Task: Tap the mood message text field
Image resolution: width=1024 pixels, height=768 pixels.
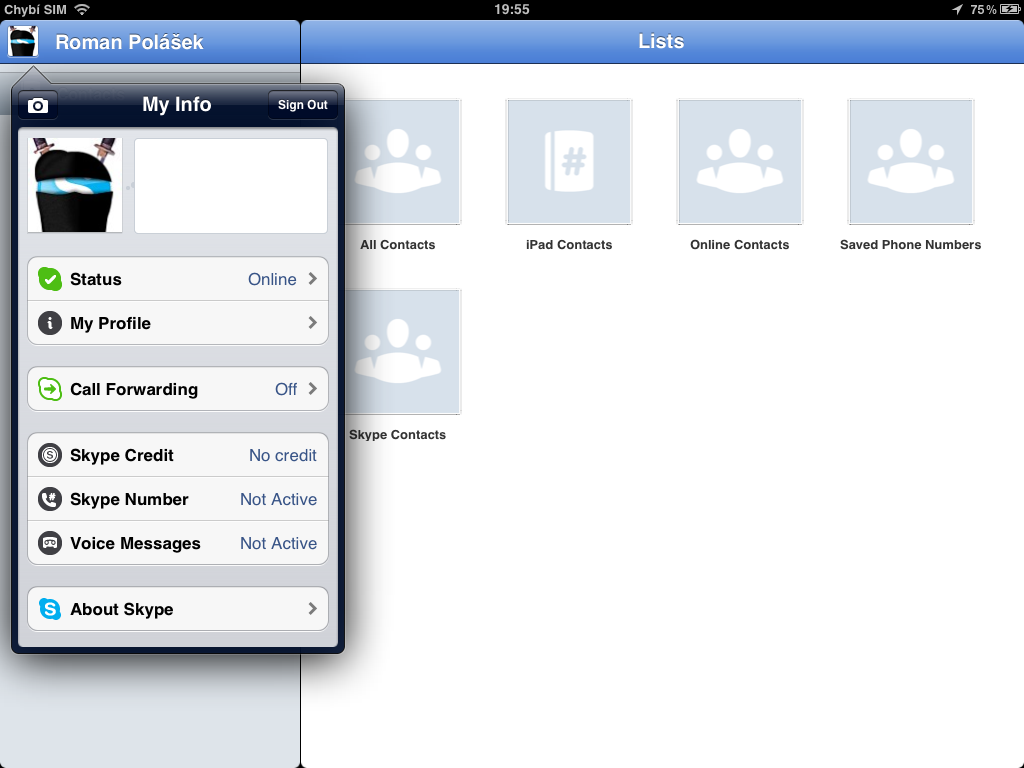Action: coord(231,185)
